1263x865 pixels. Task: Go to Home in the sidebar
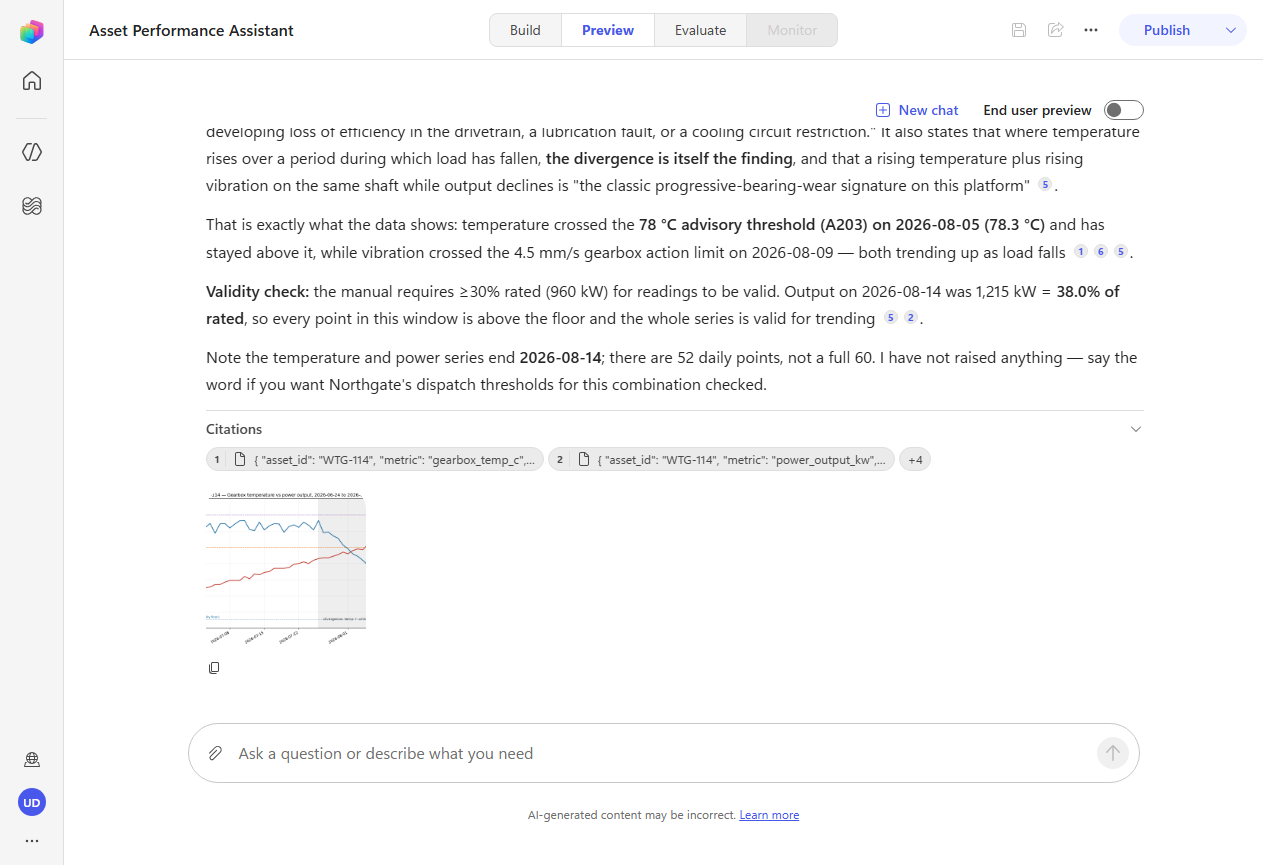[32, 81]
